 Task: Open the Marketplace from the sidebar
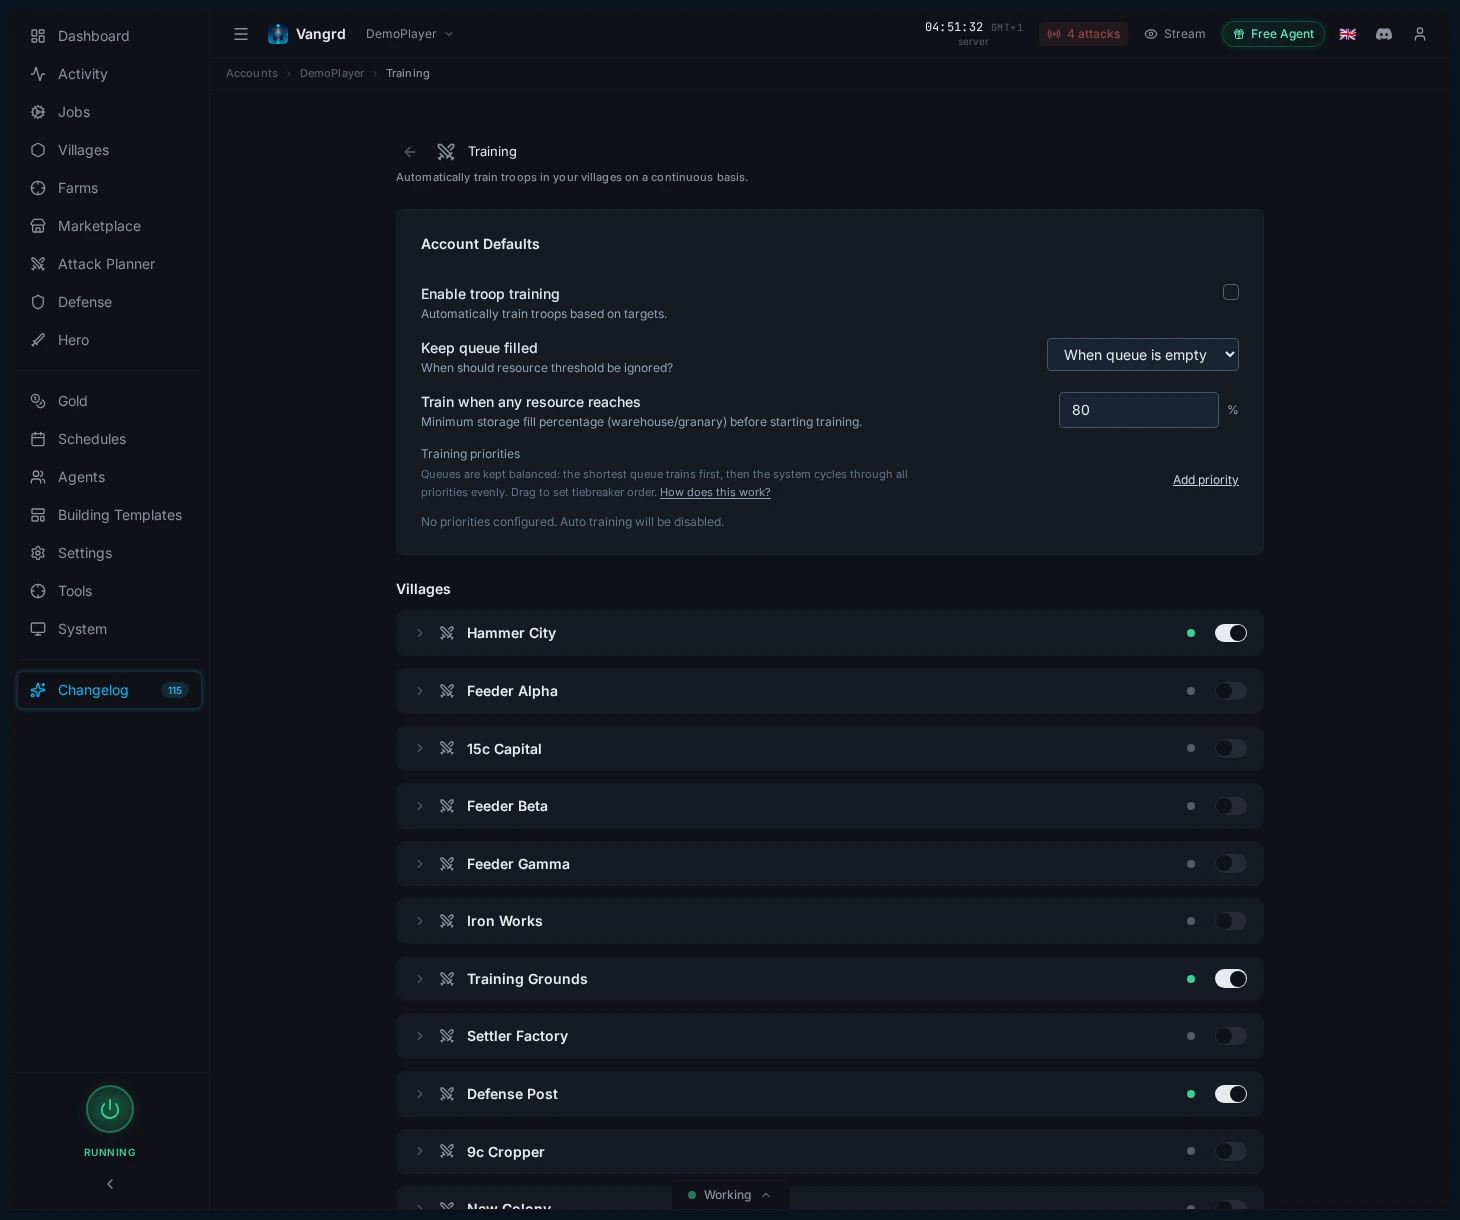[38, 226]
